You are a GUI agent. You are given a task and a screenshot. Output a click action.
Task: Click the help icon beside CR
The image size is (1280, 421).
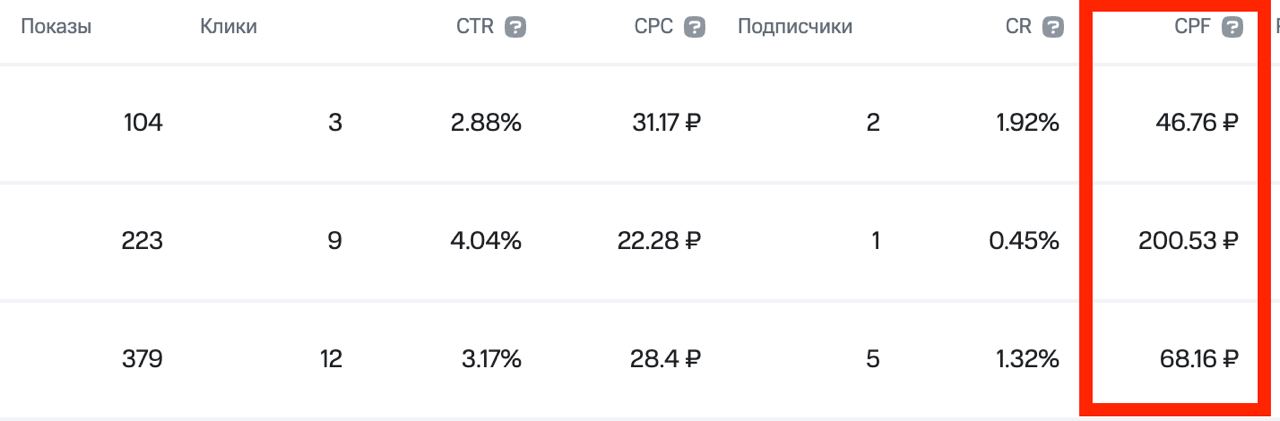click(1052, 28)
